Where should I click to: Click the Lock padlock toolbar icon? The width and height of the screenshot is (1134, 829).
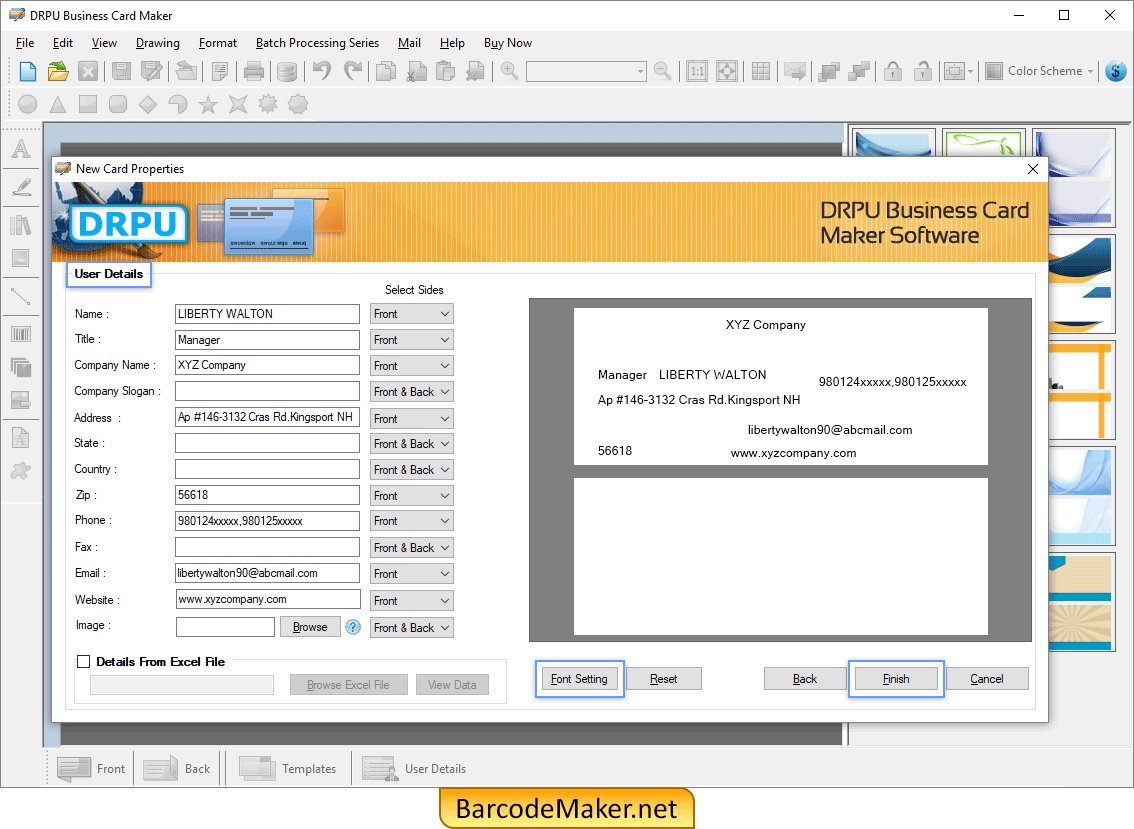point(893,71)
